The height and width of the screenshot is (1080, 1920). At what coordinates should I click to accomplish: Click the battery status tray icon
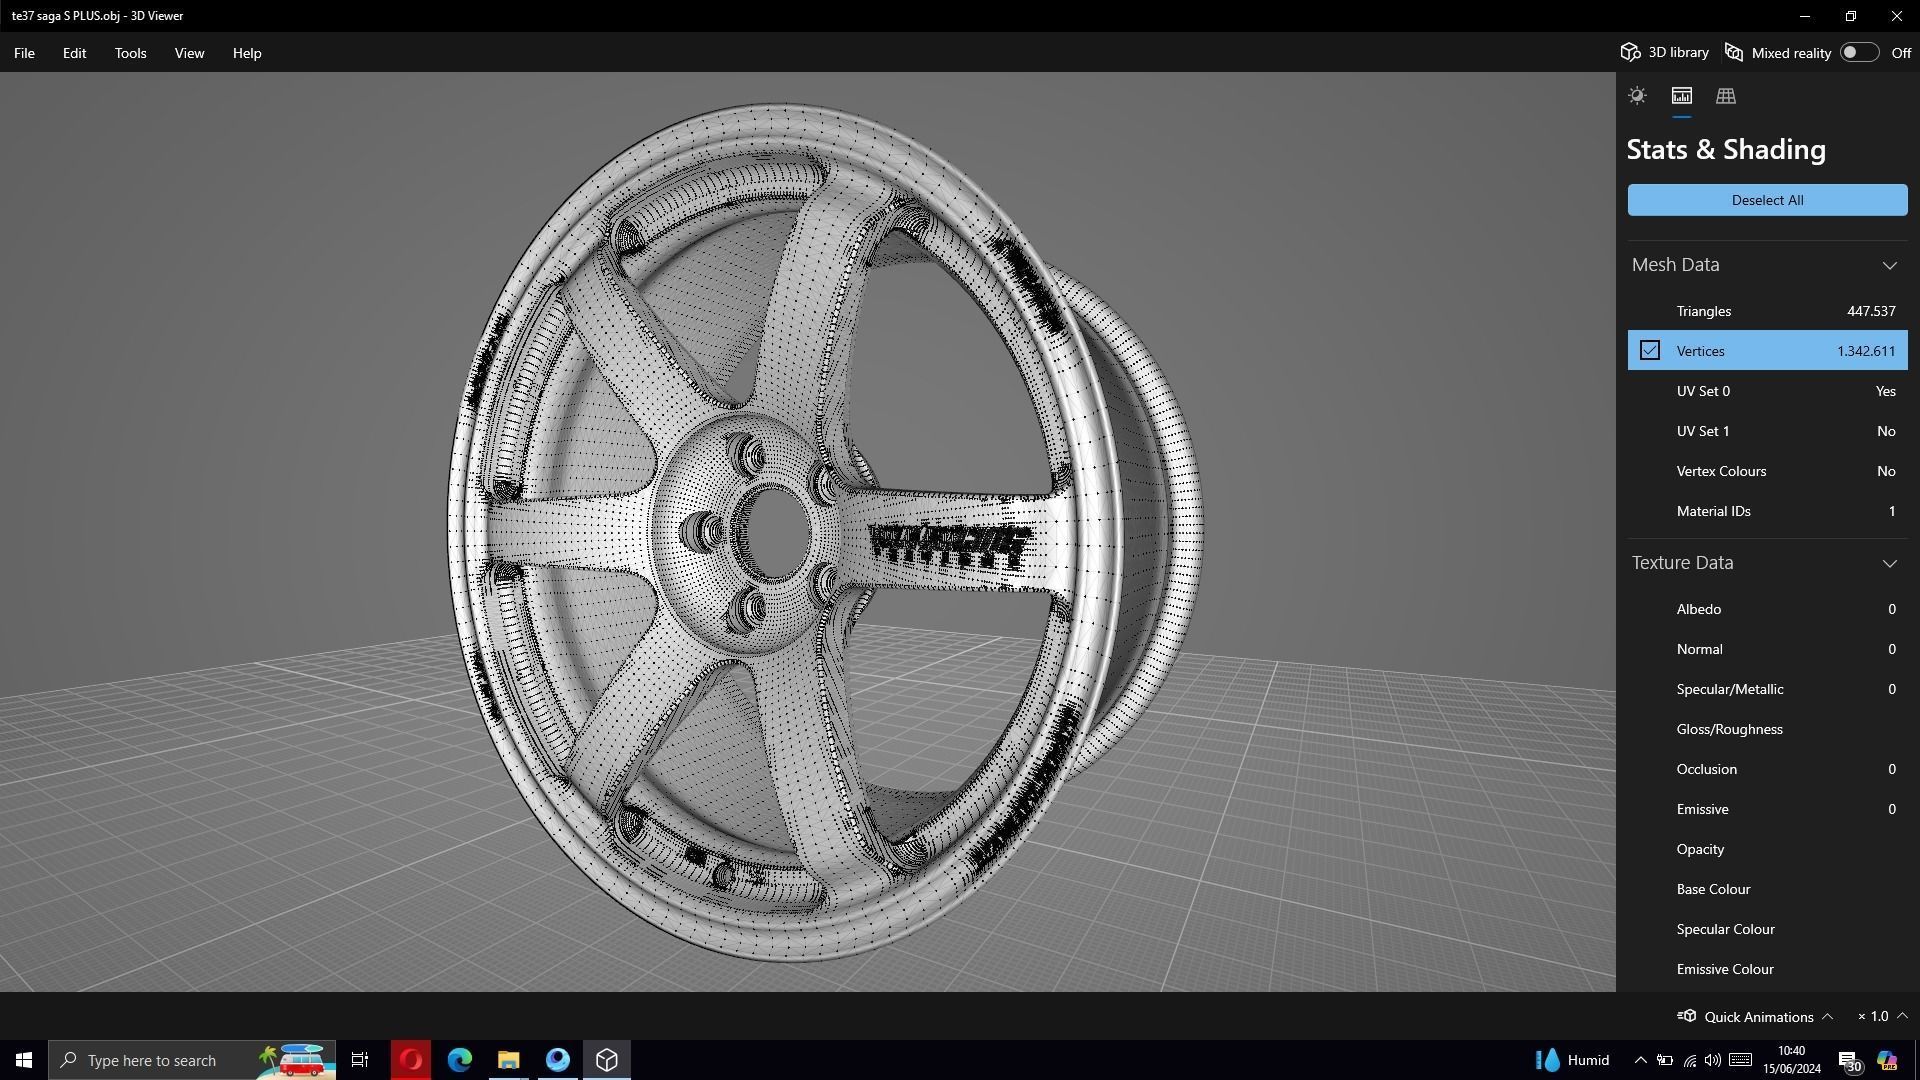pos(1665,1060)
